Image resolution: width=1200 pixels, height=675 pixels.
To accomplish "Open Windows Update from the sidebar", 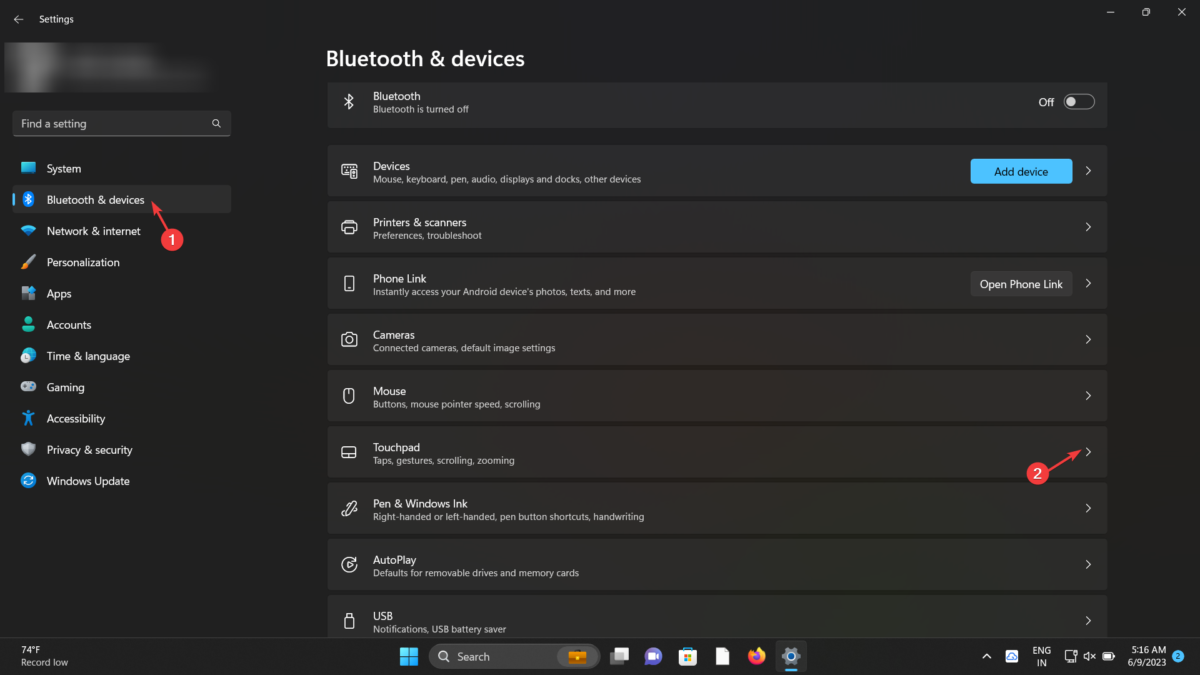I will click(x=27, y=481).
